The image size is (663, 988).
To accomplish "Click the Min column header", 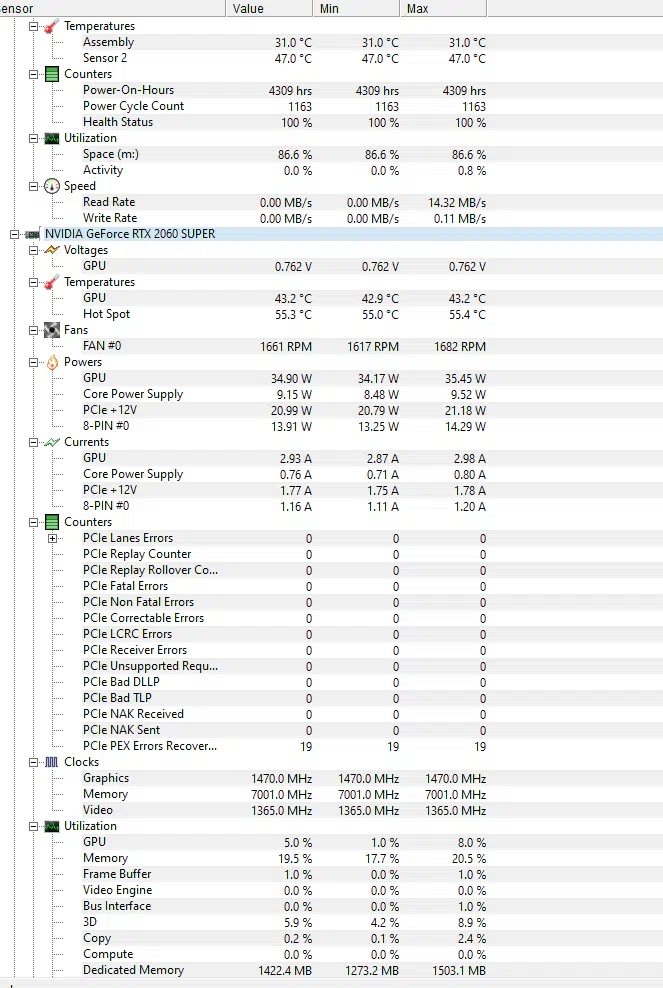I will pyautogui.click(x=356, y=8).
